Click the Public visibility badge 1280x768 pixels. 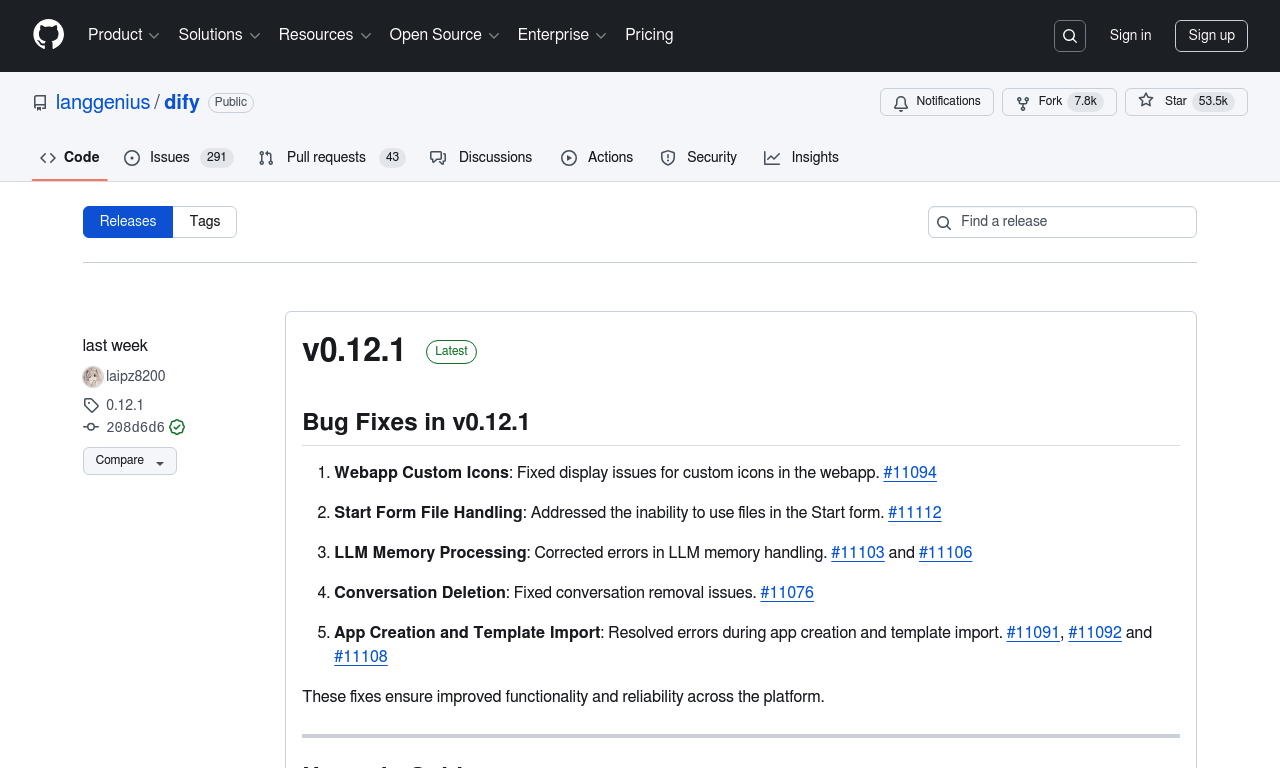231,103
